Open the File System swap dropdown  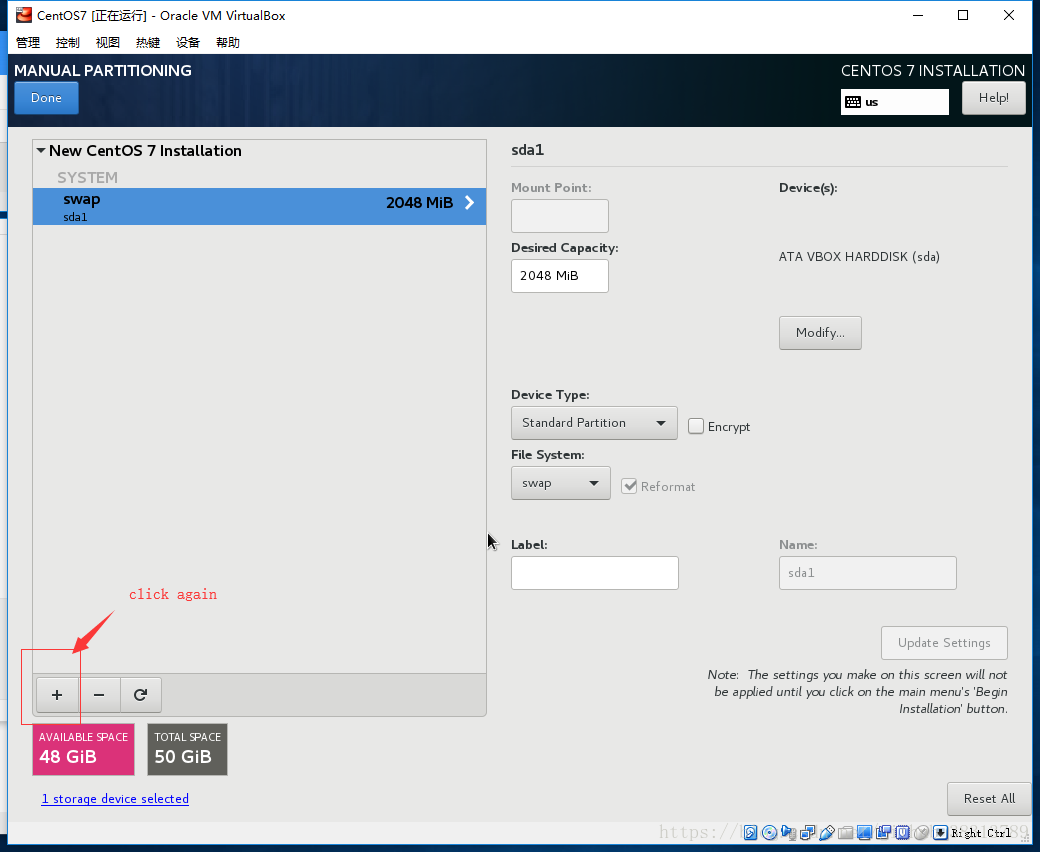pos(560,483)
